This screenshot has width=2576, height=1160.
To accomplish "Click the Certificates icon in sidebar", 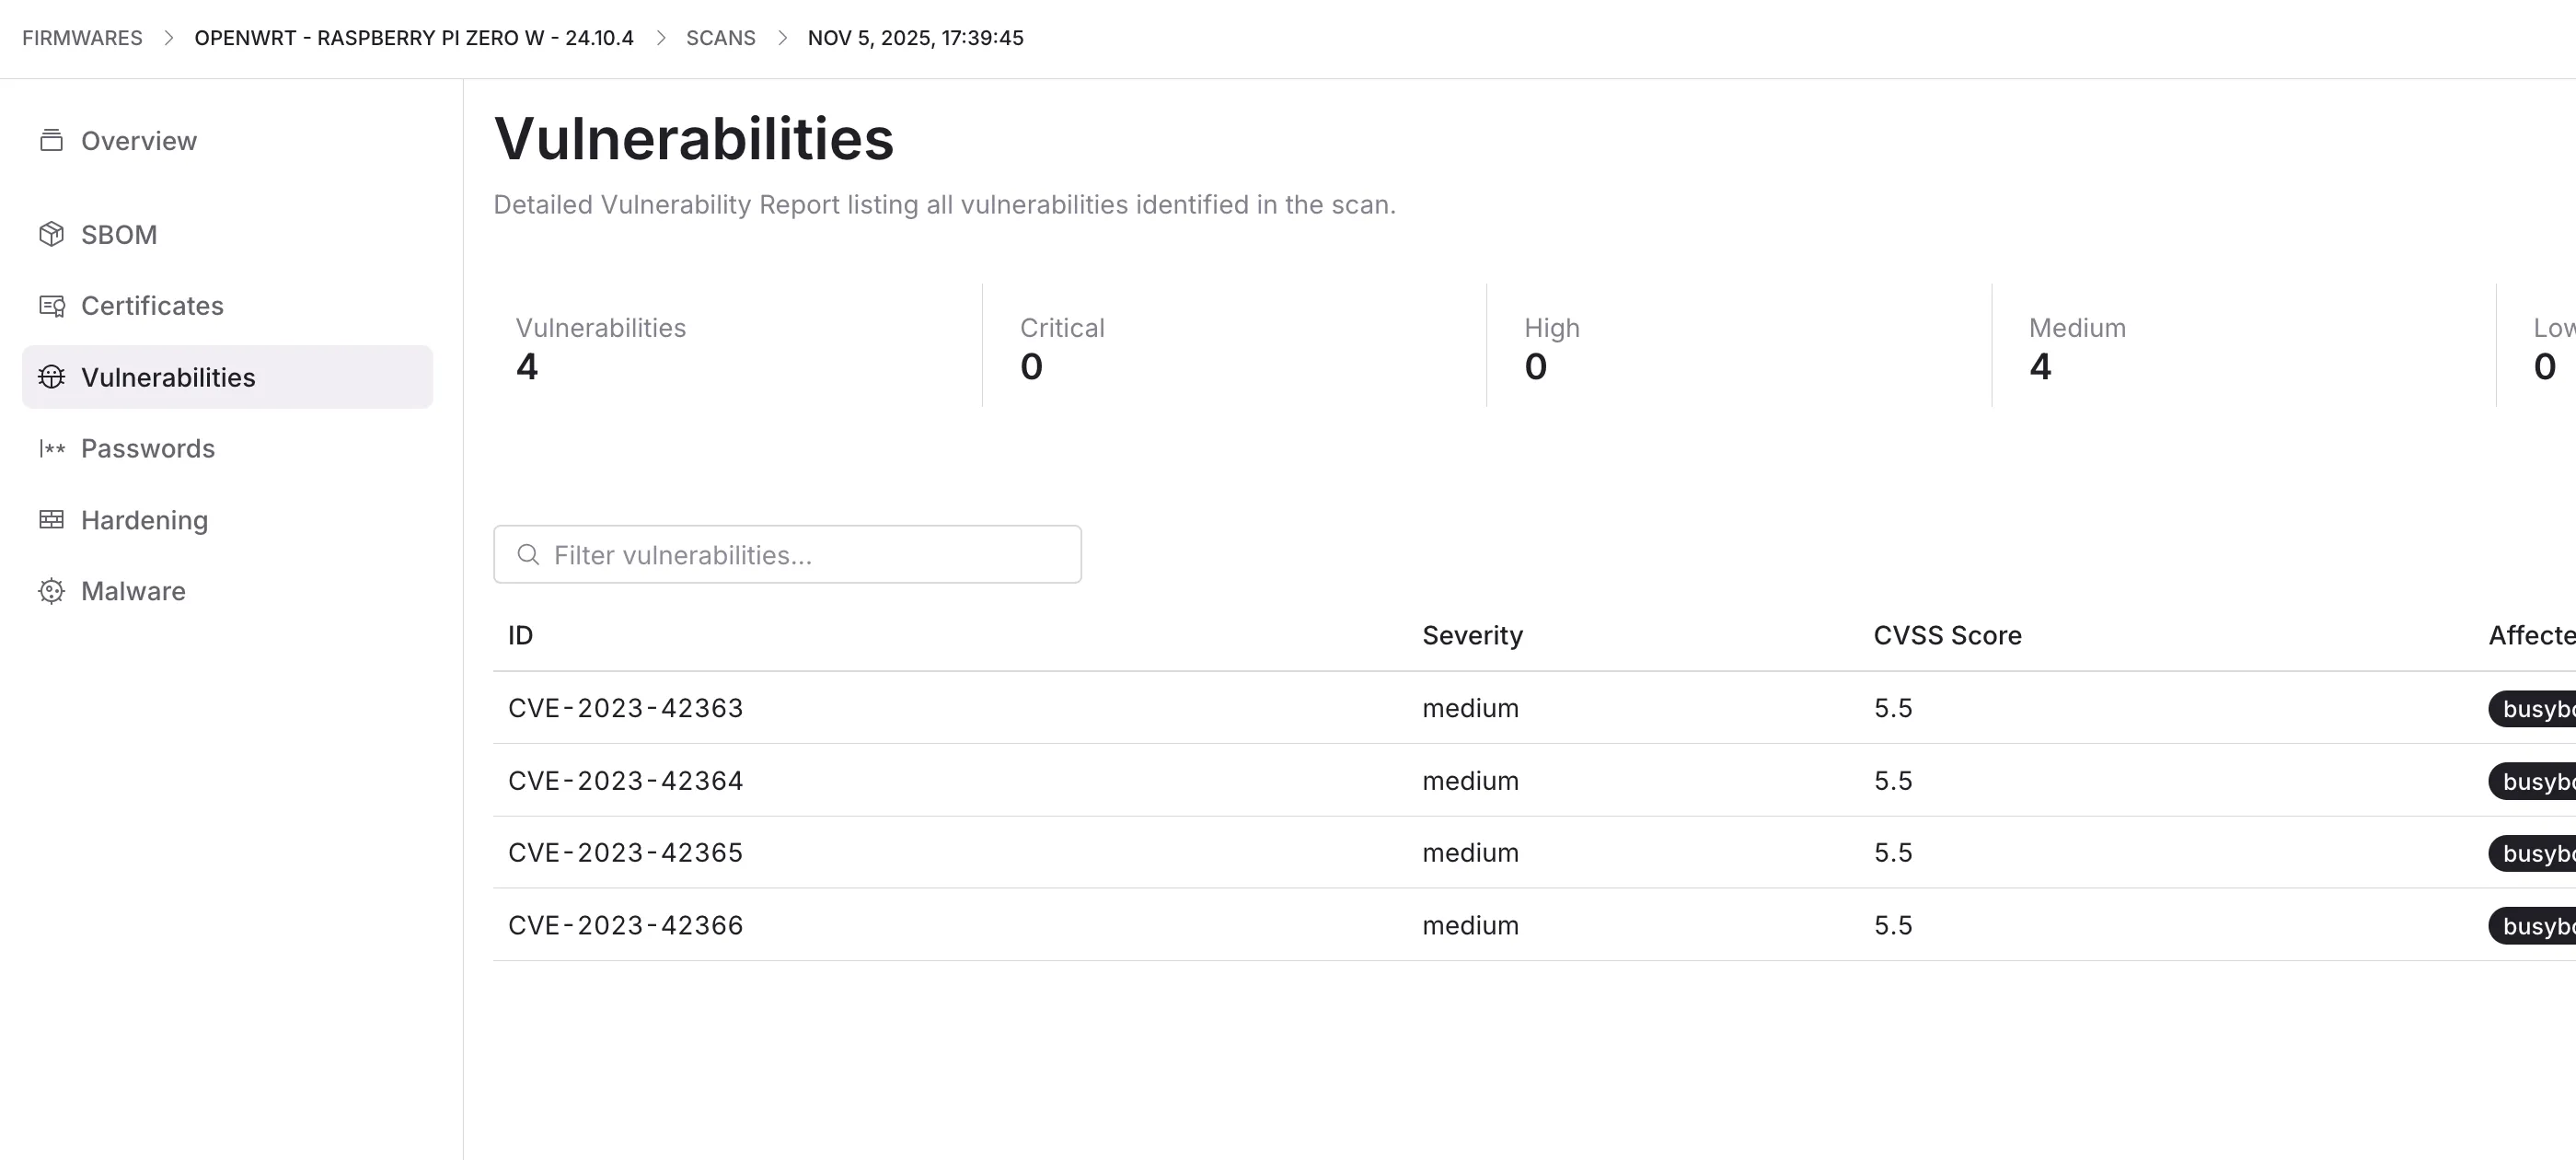I will point(51,306).
